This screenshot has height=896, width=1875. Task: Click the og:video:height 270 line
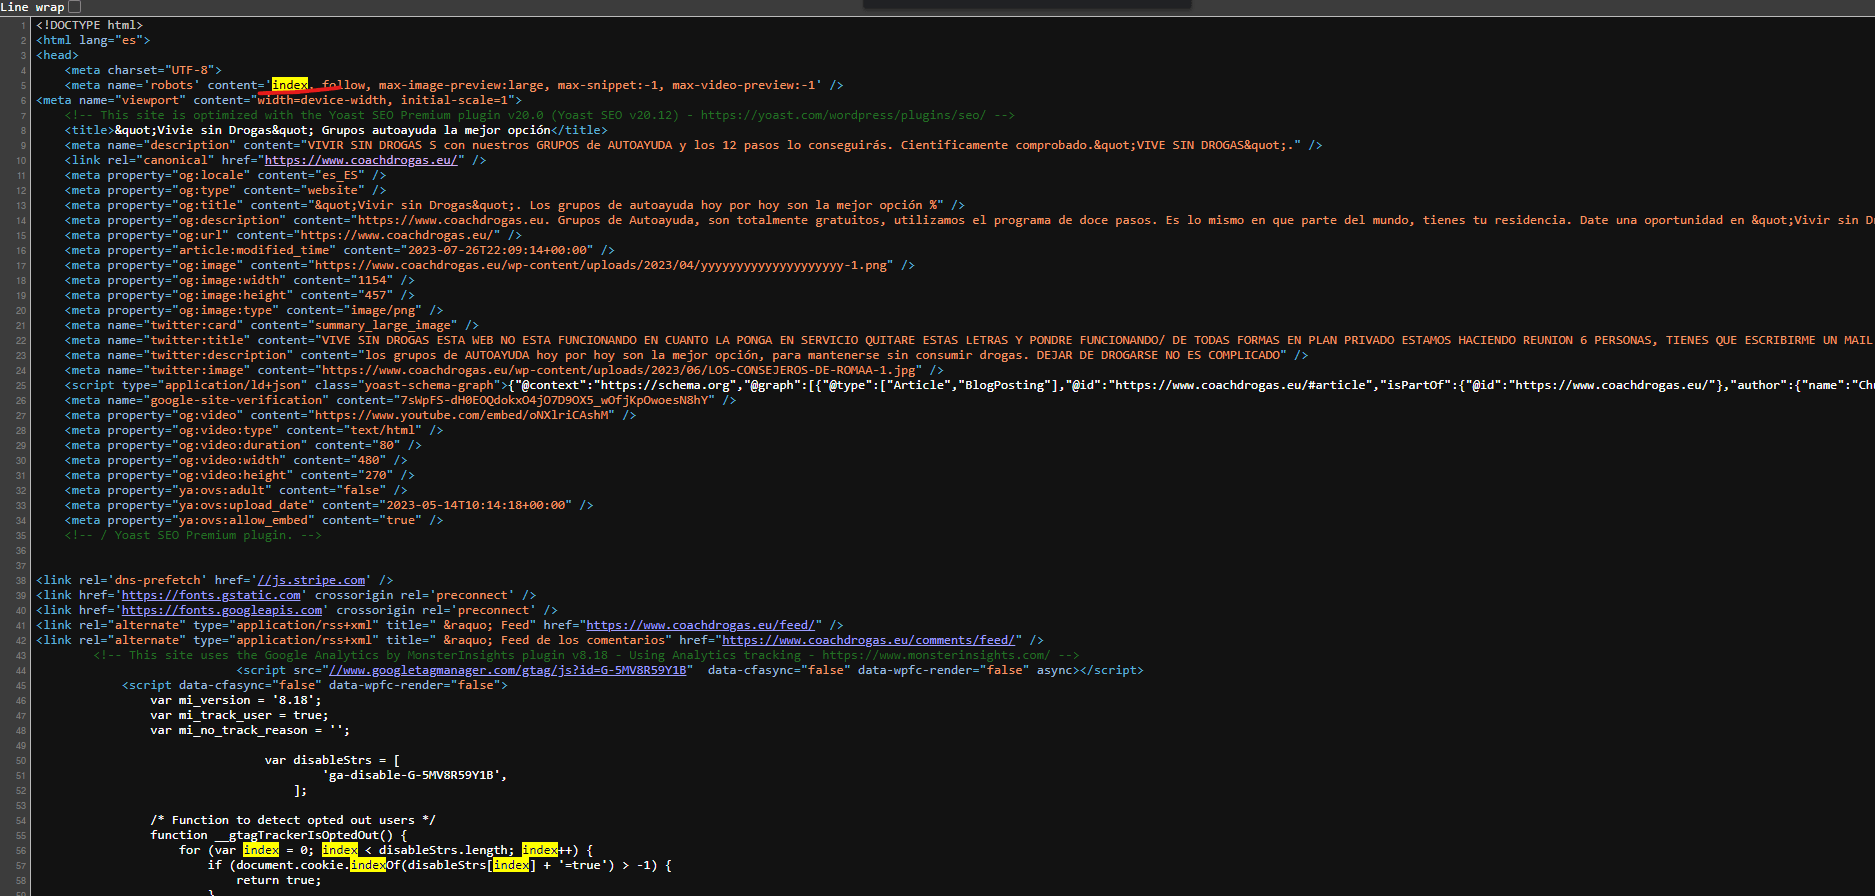tap(240, 475)
